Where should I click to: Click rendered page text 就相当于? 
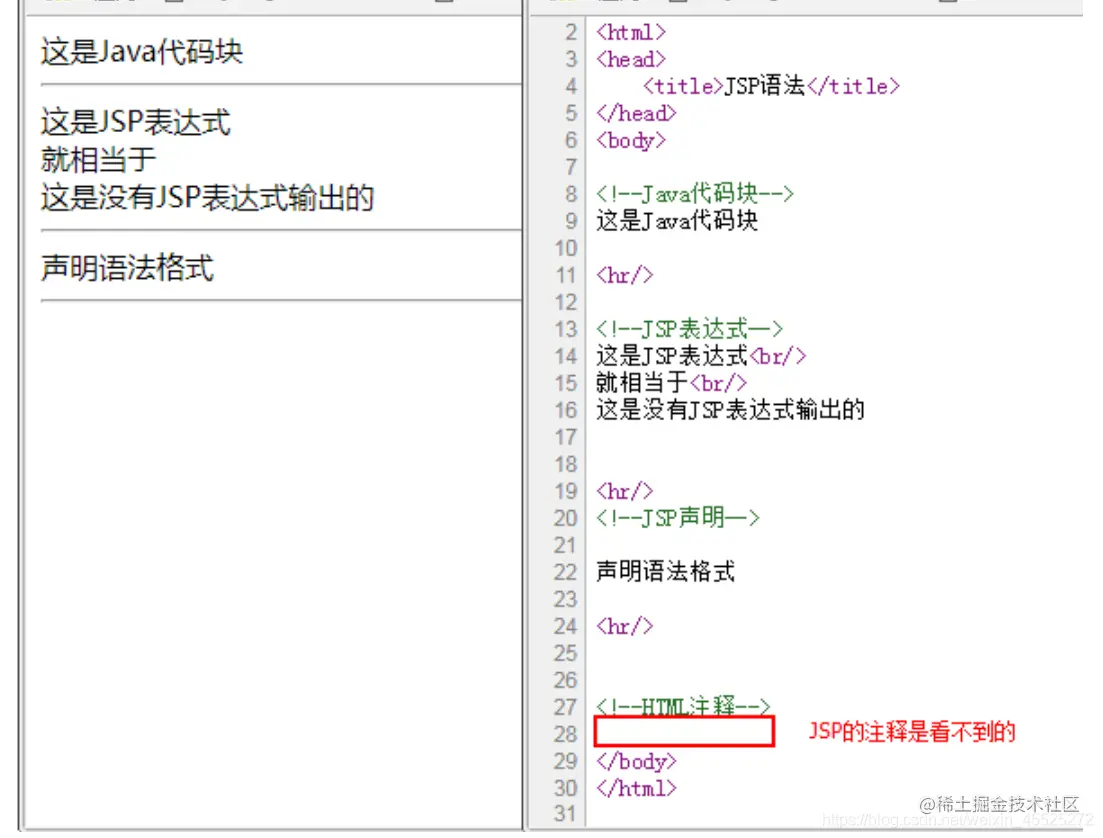(98, 160)
